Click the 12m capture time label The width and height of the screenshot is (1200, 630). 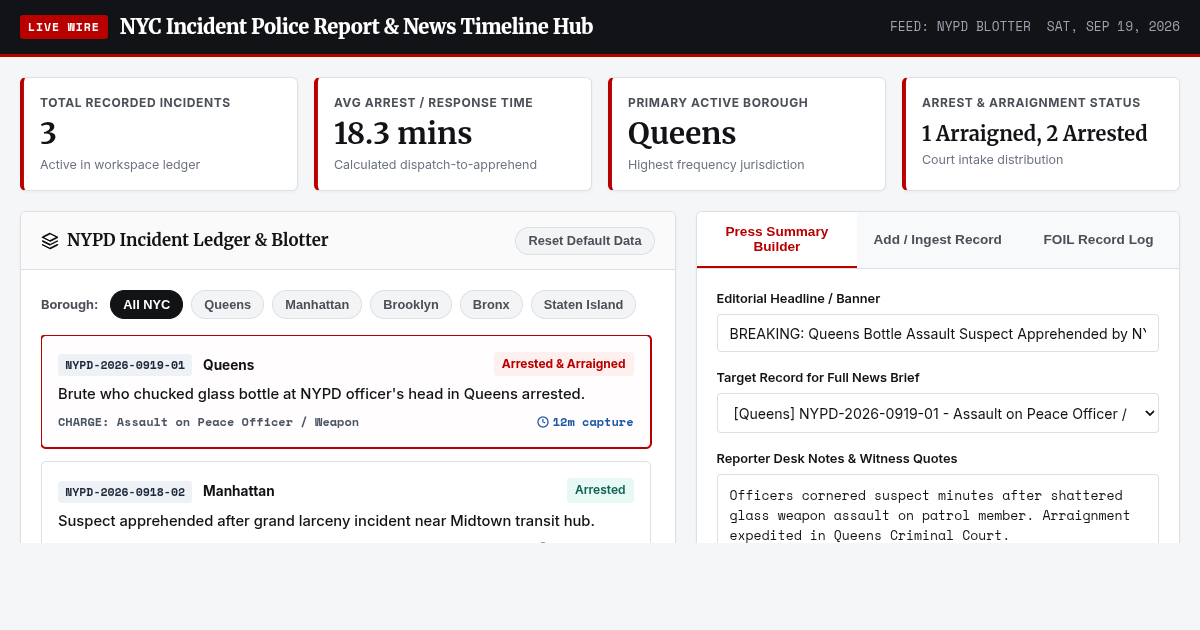(x=593, y=422)
